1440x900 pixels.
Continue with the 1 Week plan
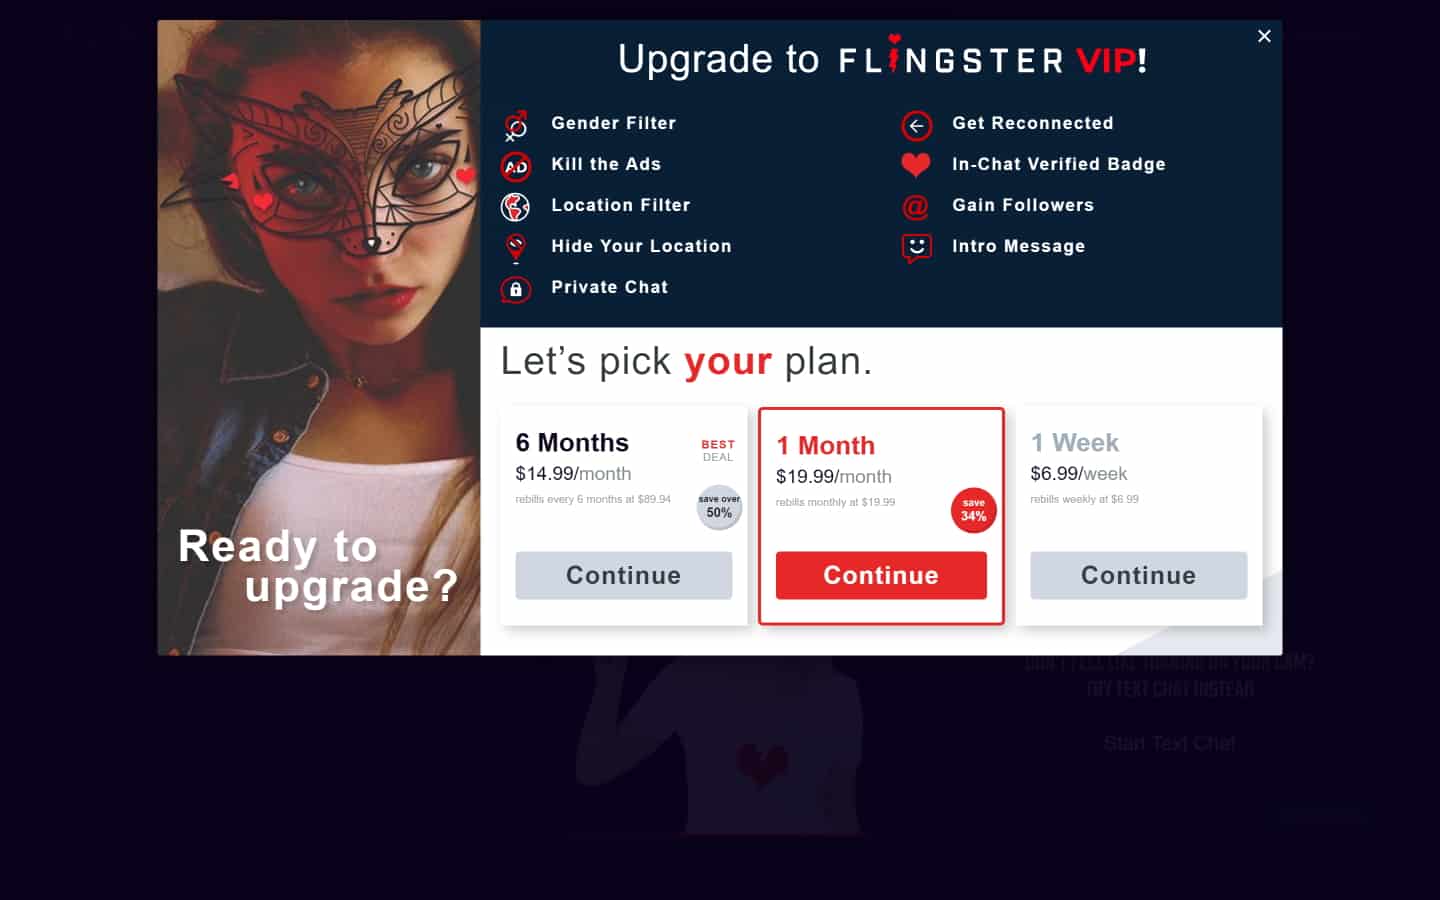[1139, 575]
